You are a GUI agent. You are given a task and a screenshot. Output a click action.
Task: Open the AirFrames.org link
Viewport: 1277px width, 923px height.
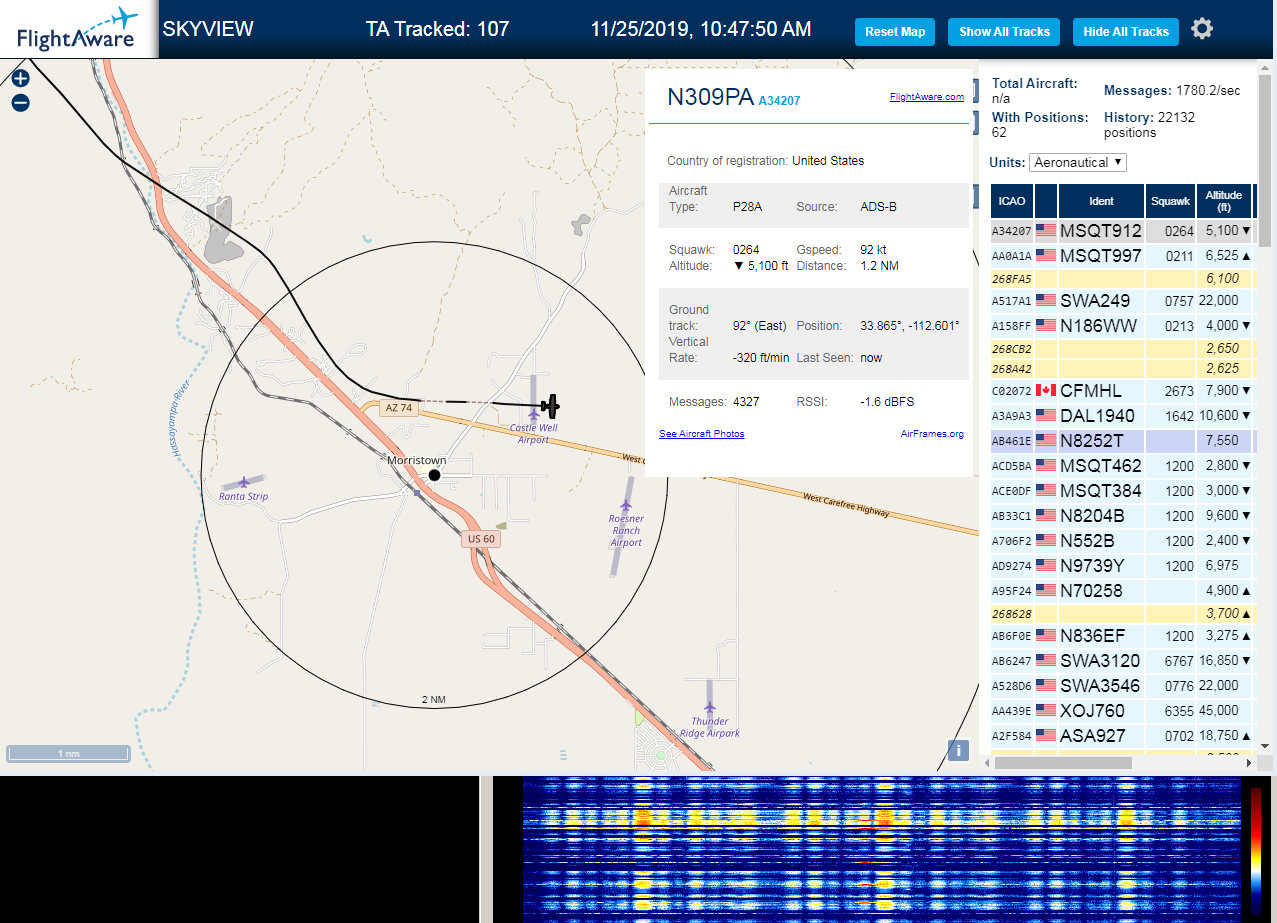click(x=932, y=434)
